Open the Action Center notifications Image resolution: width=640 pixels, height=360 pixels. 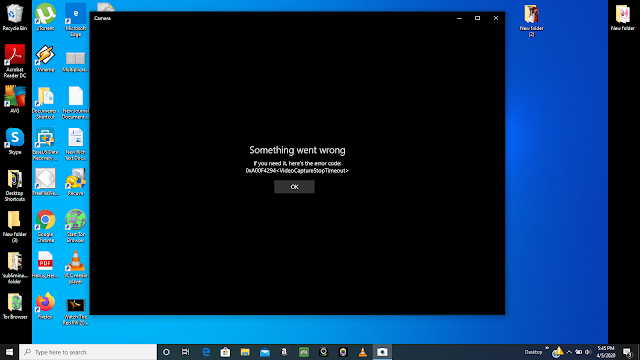click(x=628, y=352)
